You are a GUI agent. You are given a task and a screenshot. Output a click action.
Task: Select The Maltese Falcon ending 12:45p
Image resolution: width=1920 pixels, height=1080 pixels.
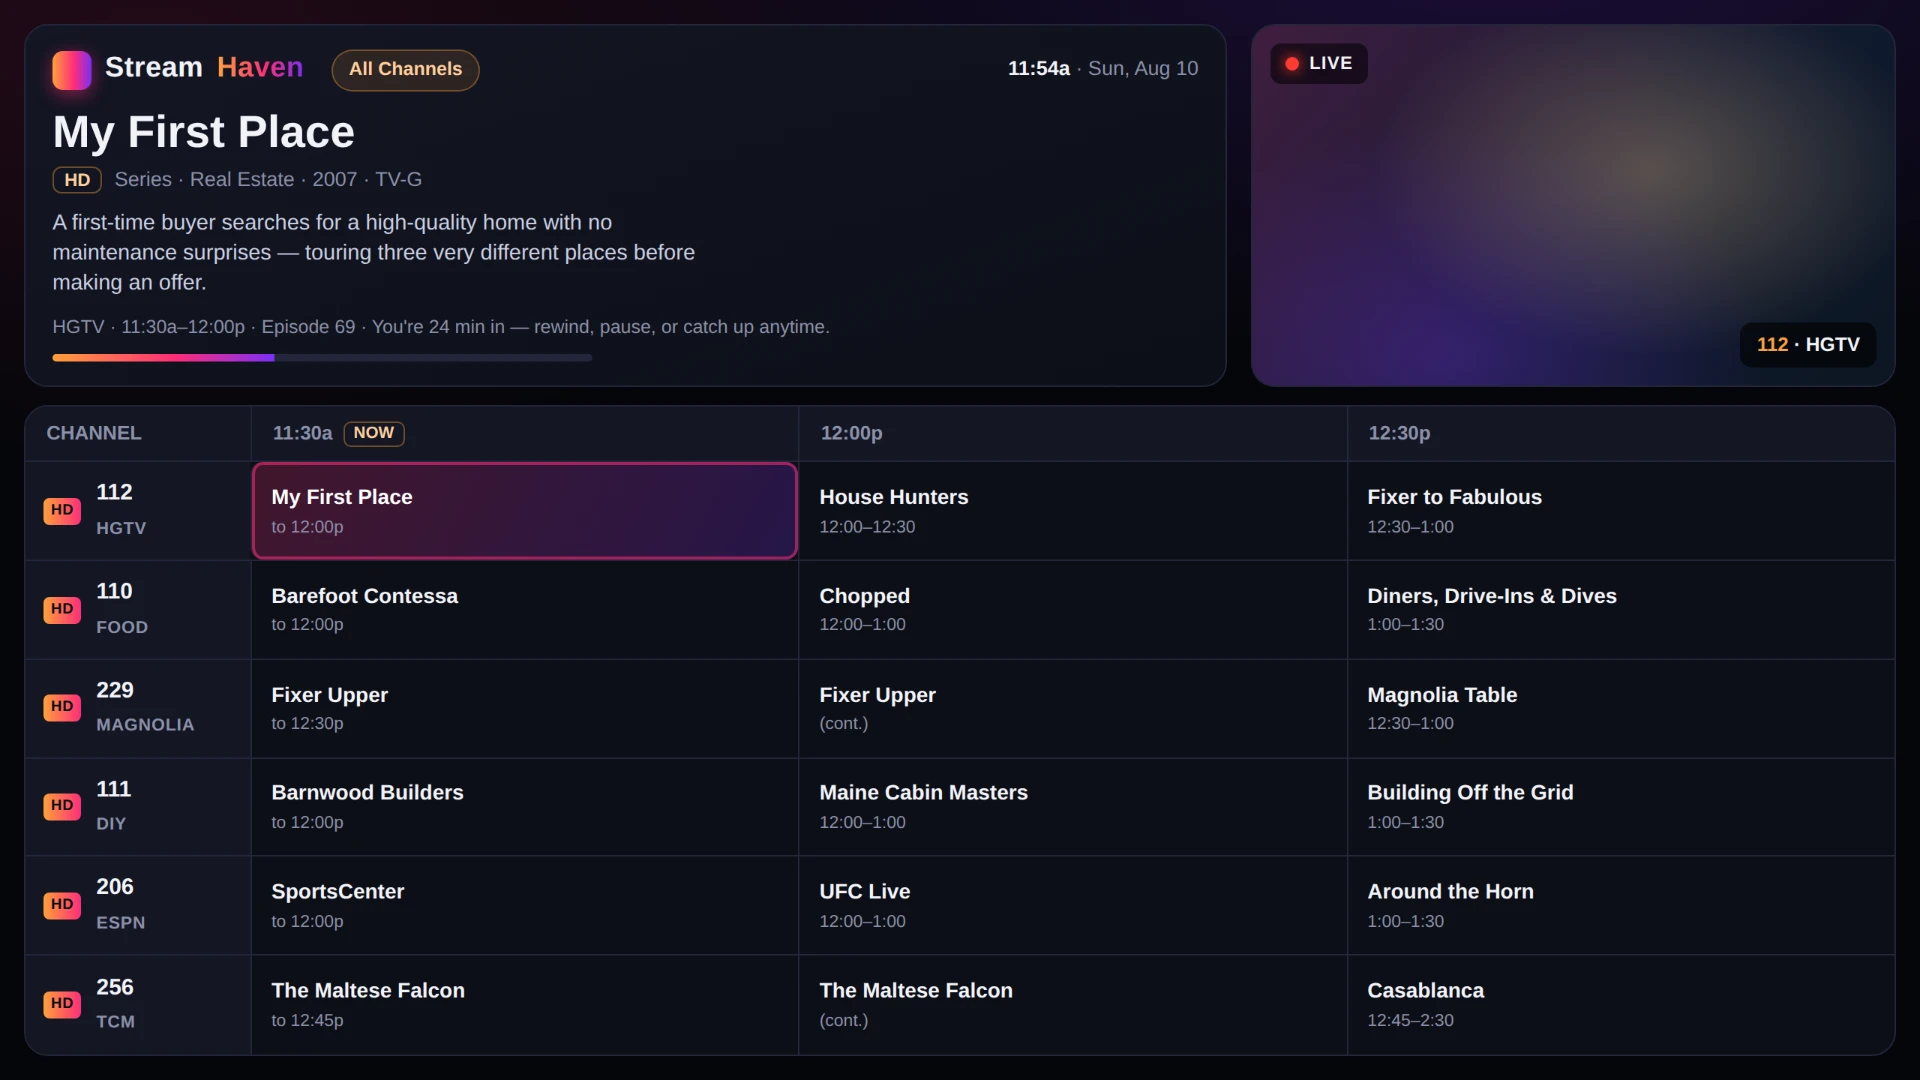(x=525, y=1005)
